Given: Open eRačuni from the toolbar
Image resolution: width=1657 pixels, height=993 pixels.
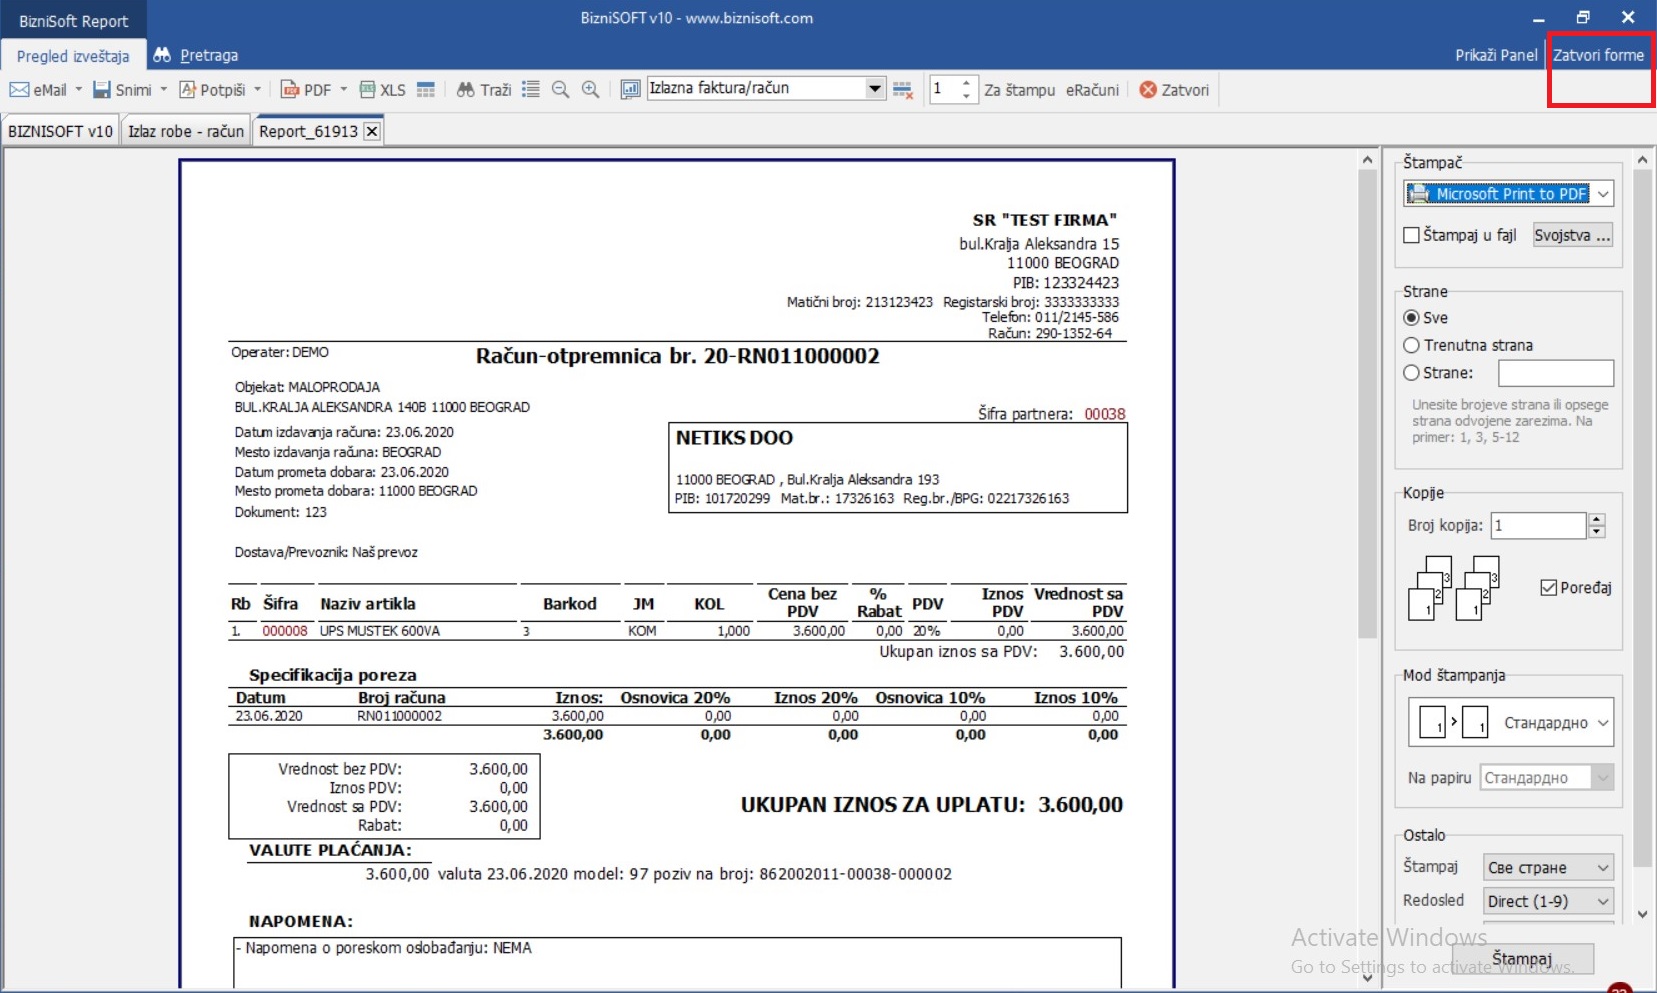Looking at the screenshot, I should (x=1092, y=90).
